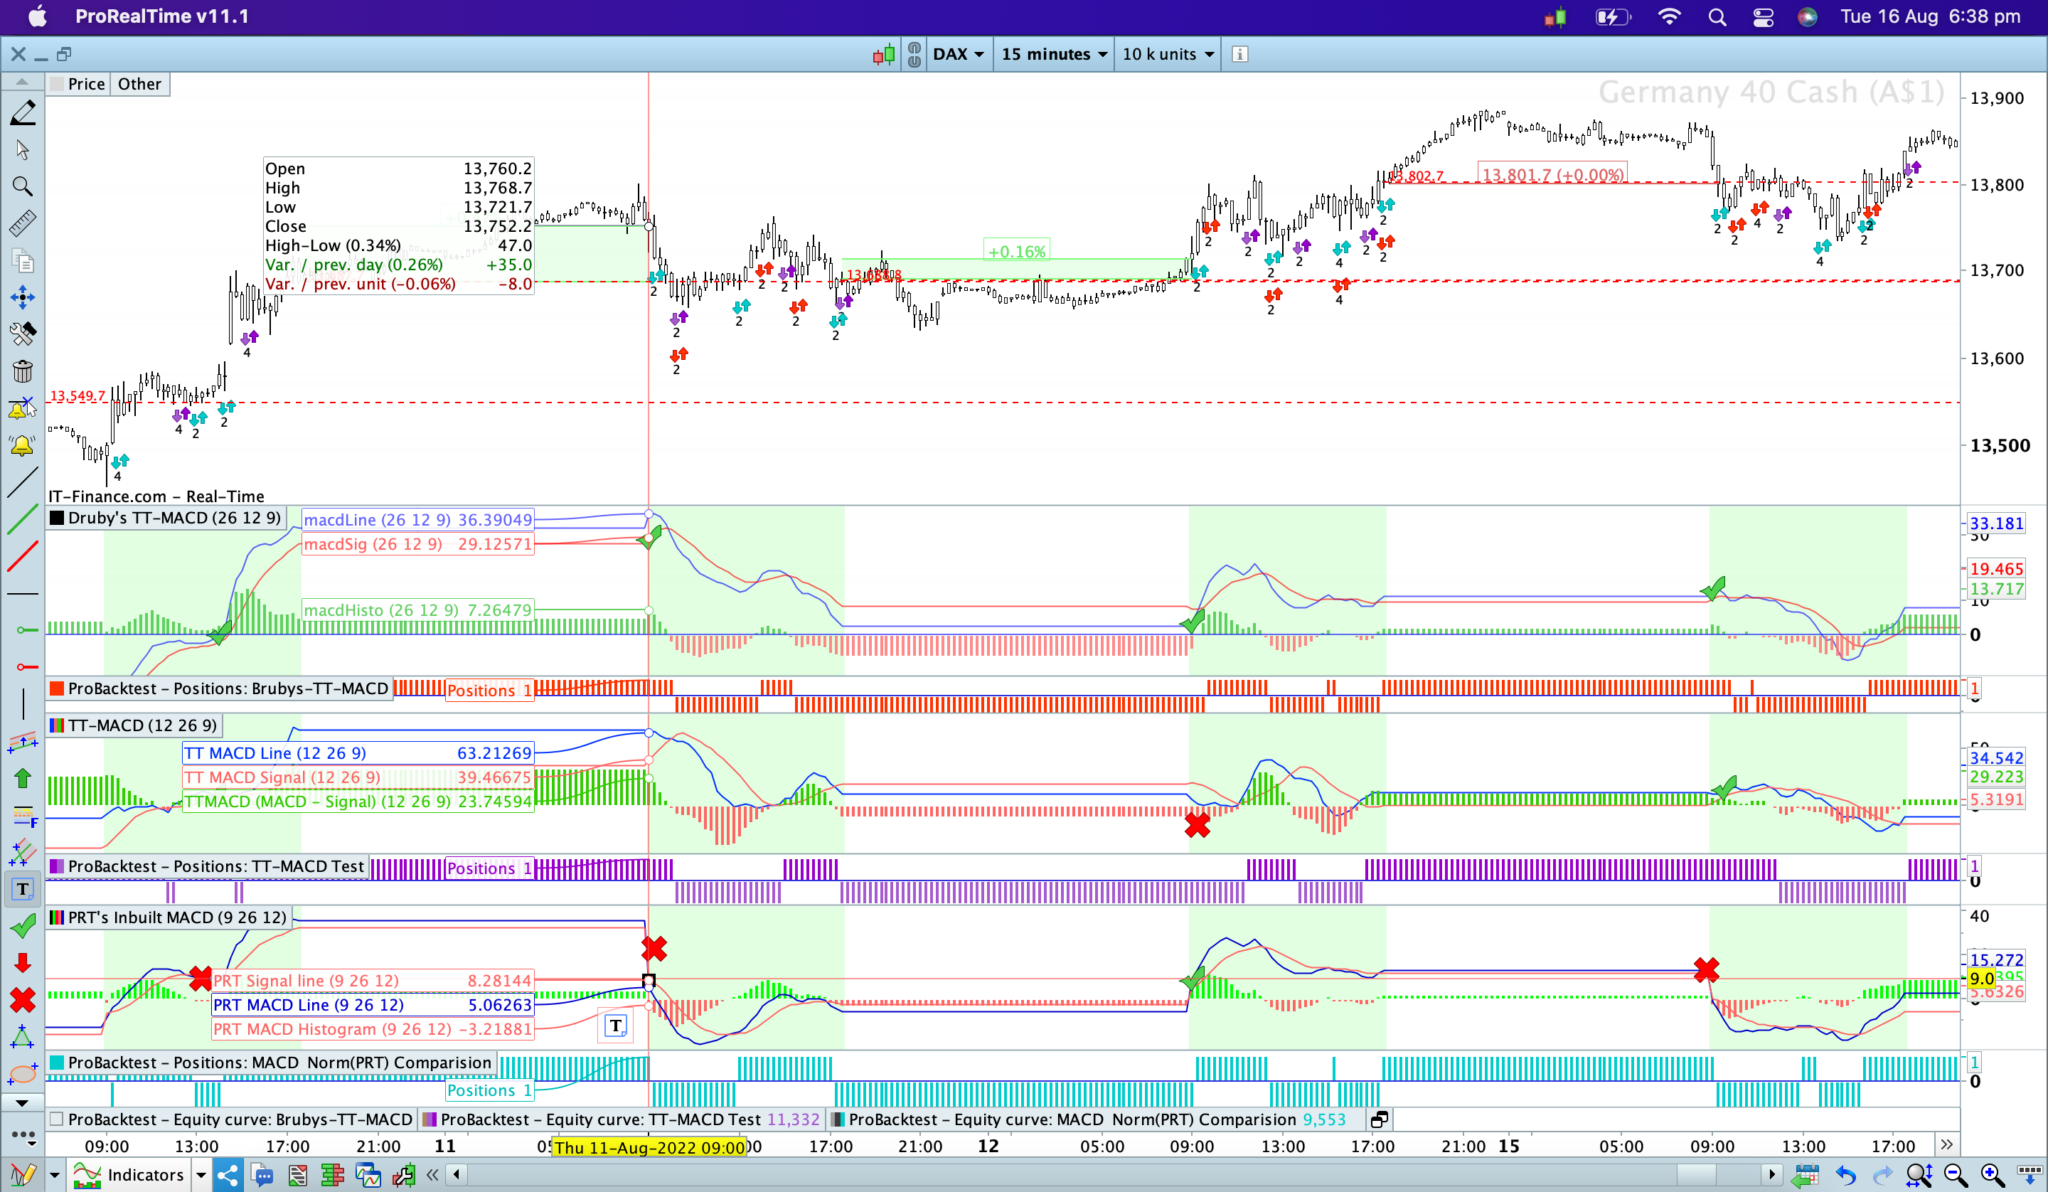
Task: Toggle the trading candlestick icon in top bar
Action: [884, 55]
